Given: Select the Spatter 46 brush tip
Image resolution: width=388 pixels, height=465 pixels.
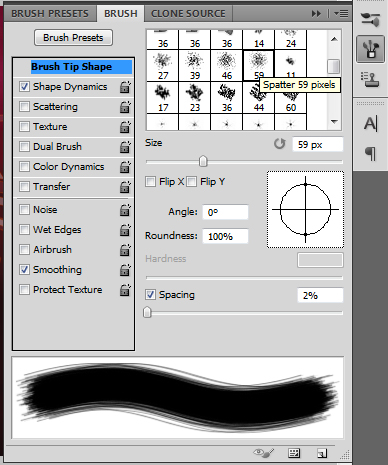Looking at the screenshot, I should (227, 66).
